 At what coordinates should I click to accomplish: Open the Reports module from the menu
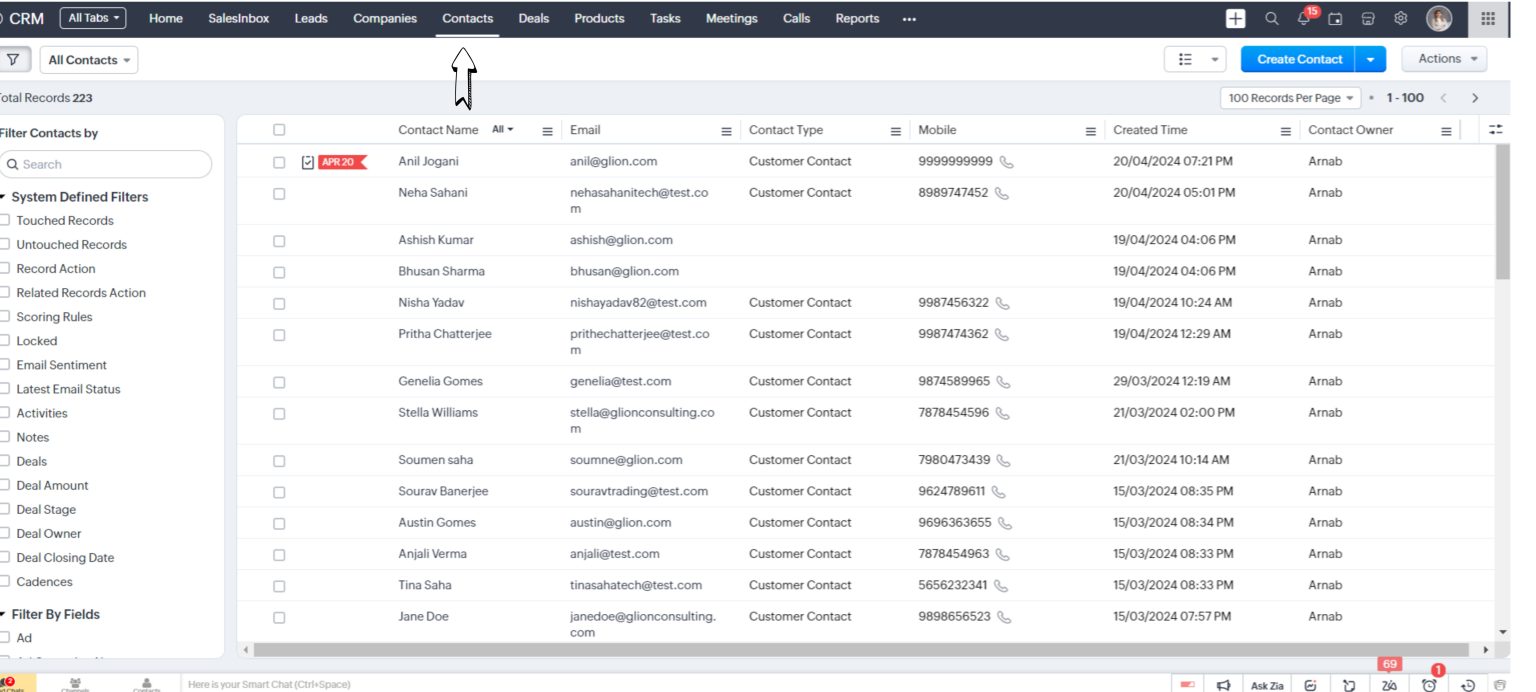pyautogui.click(x=857, y=18)
